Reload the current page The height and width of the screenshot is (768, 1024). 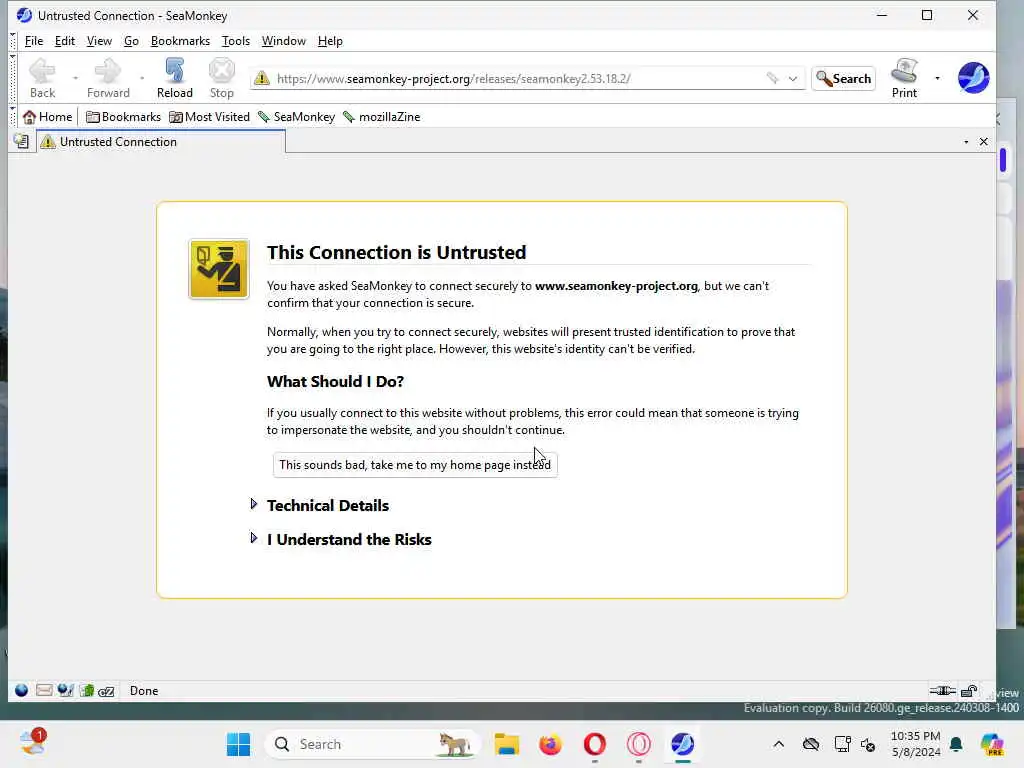click(x=174, y=78)
